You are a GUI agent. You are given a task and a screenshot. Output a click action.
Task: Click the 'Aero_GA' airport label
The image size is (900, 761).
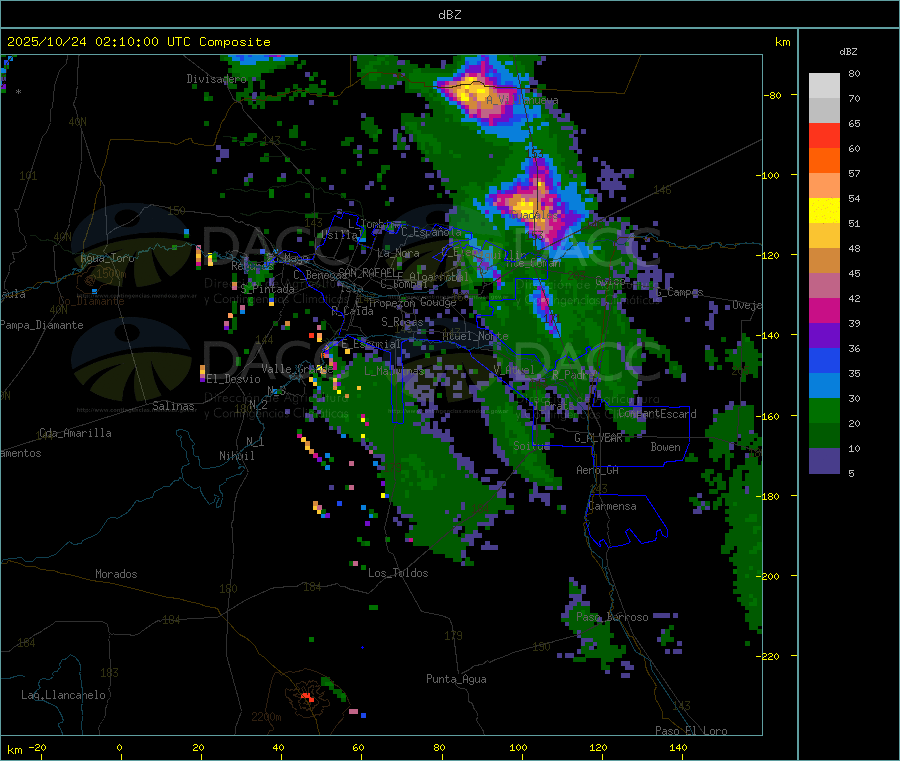[598, 470]
